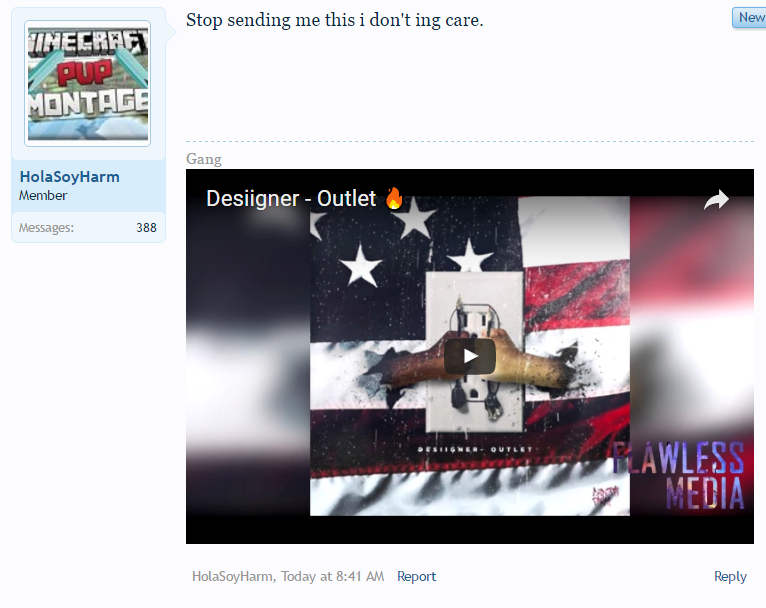Click the post text 'Stop sending me this'
This screenshot has height=608, width=766.
pos(270,20)
